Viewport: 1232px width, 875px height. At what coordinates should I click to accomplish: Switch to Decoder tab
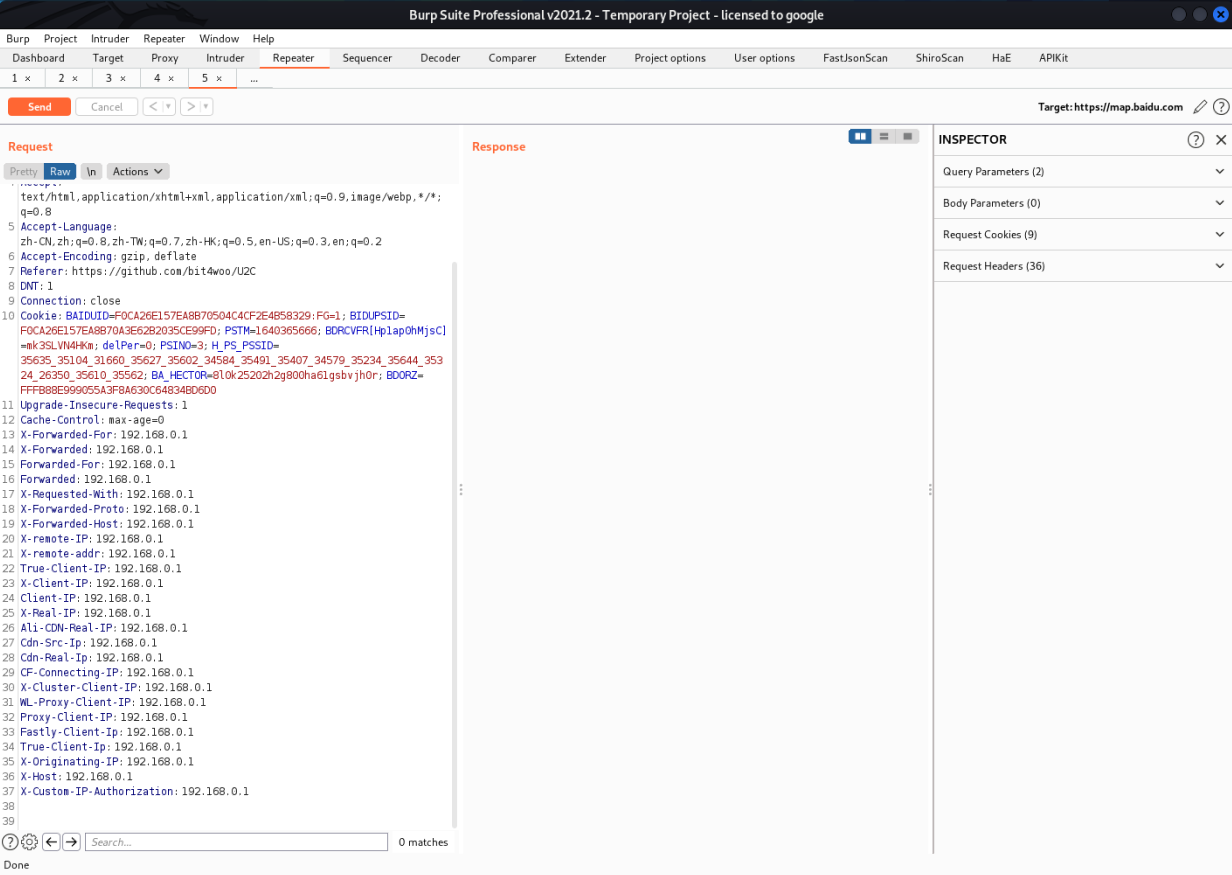(440, 58)
